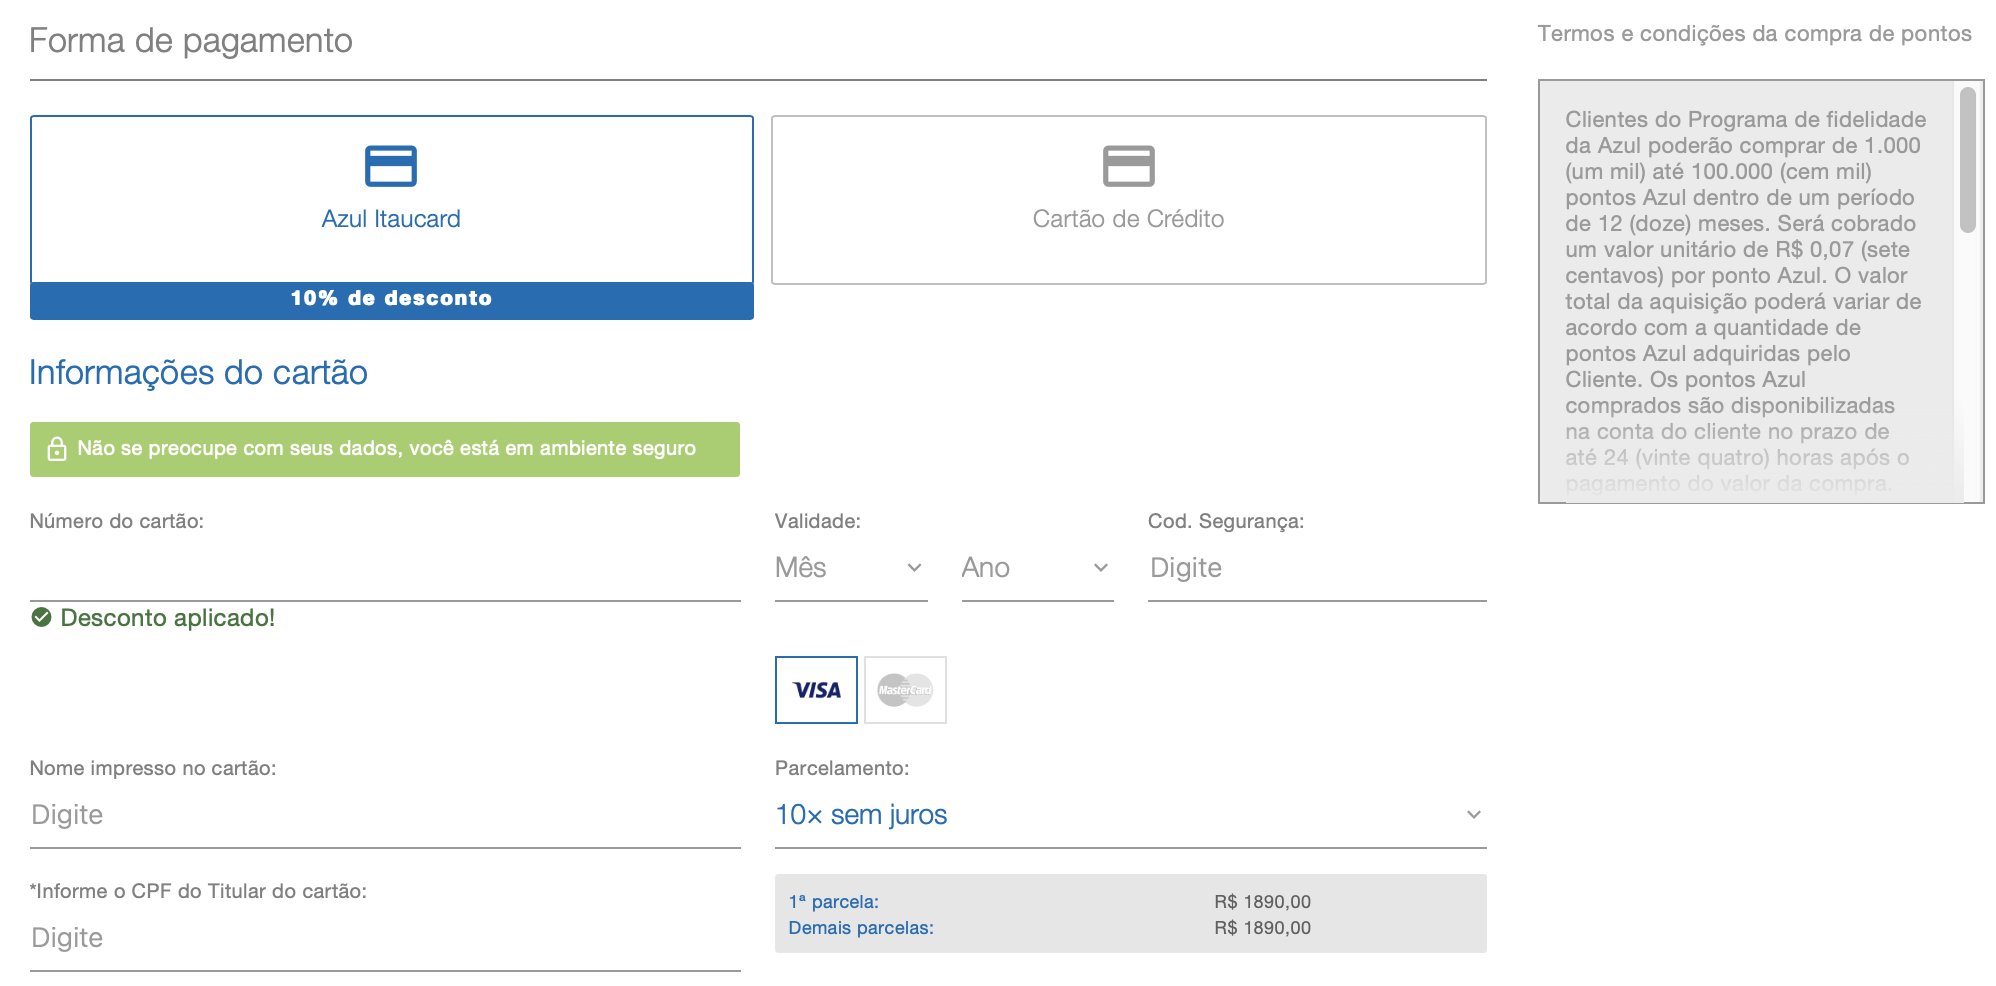1996x986 pixels.
Task: Click the padlock icon in the green secure notice
Action: coord(57,449)
